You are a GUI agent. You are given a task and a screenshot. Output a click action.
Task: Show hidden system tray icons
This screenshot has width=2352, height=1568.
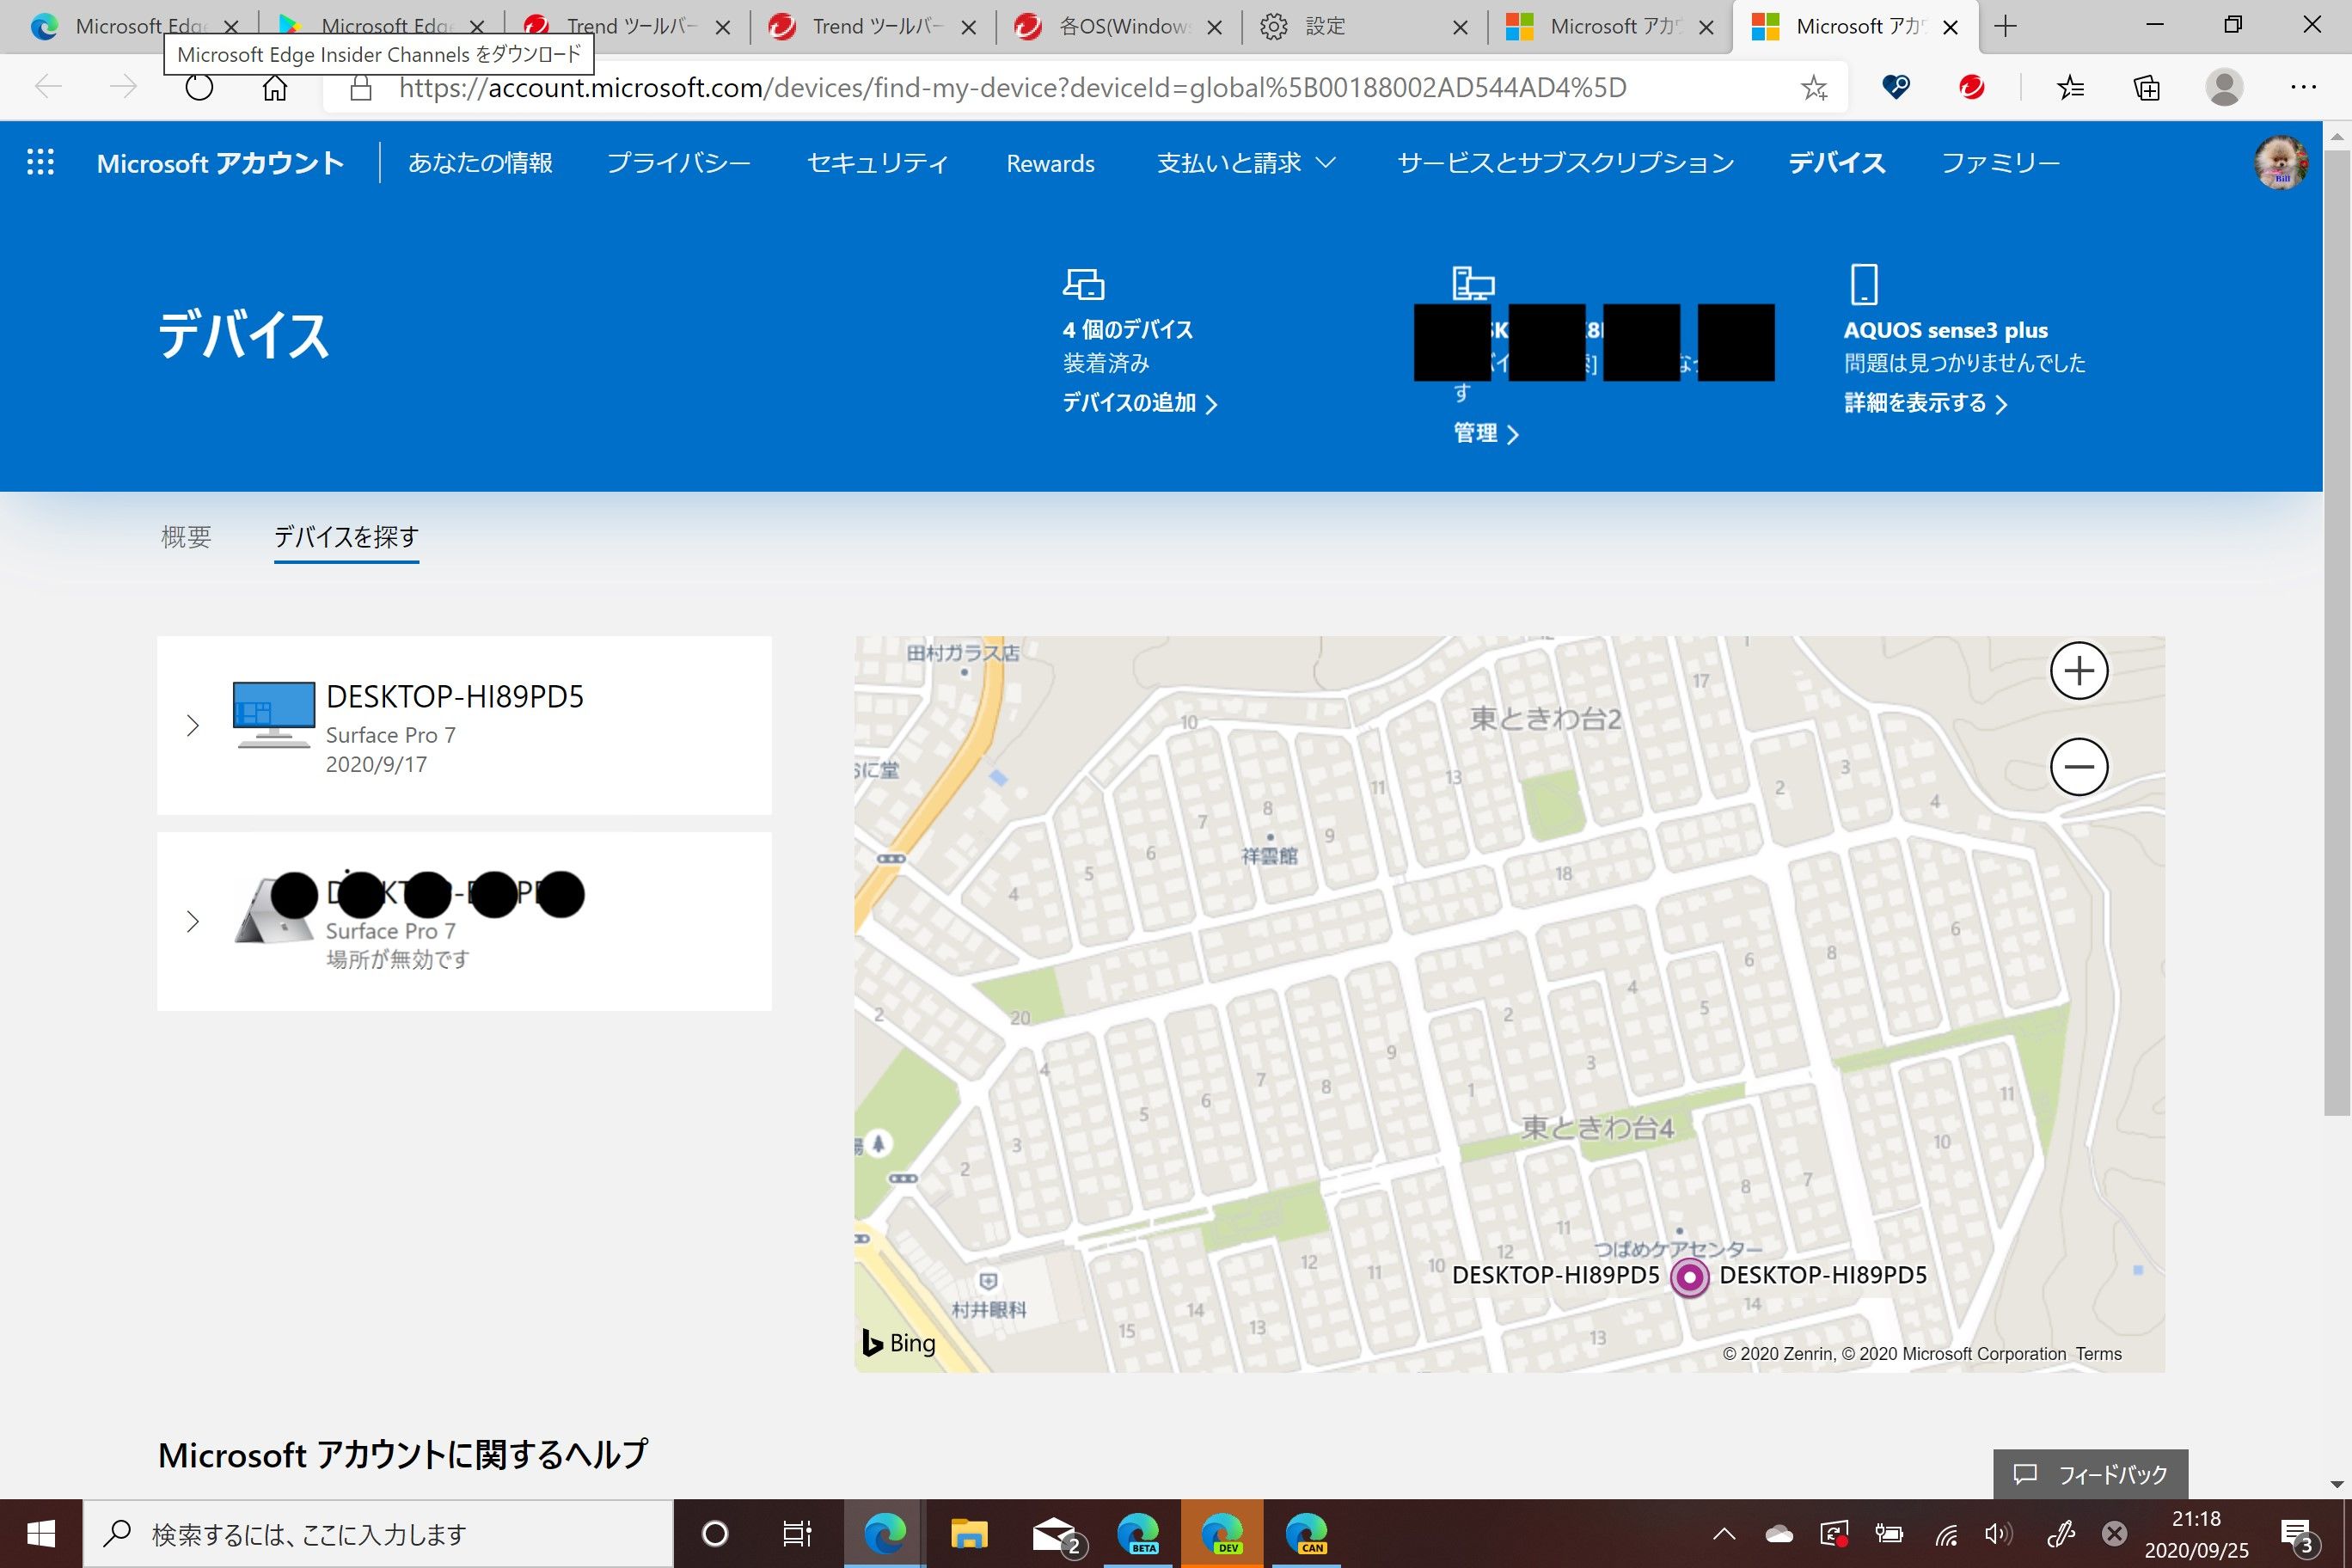point(1724,1533)
